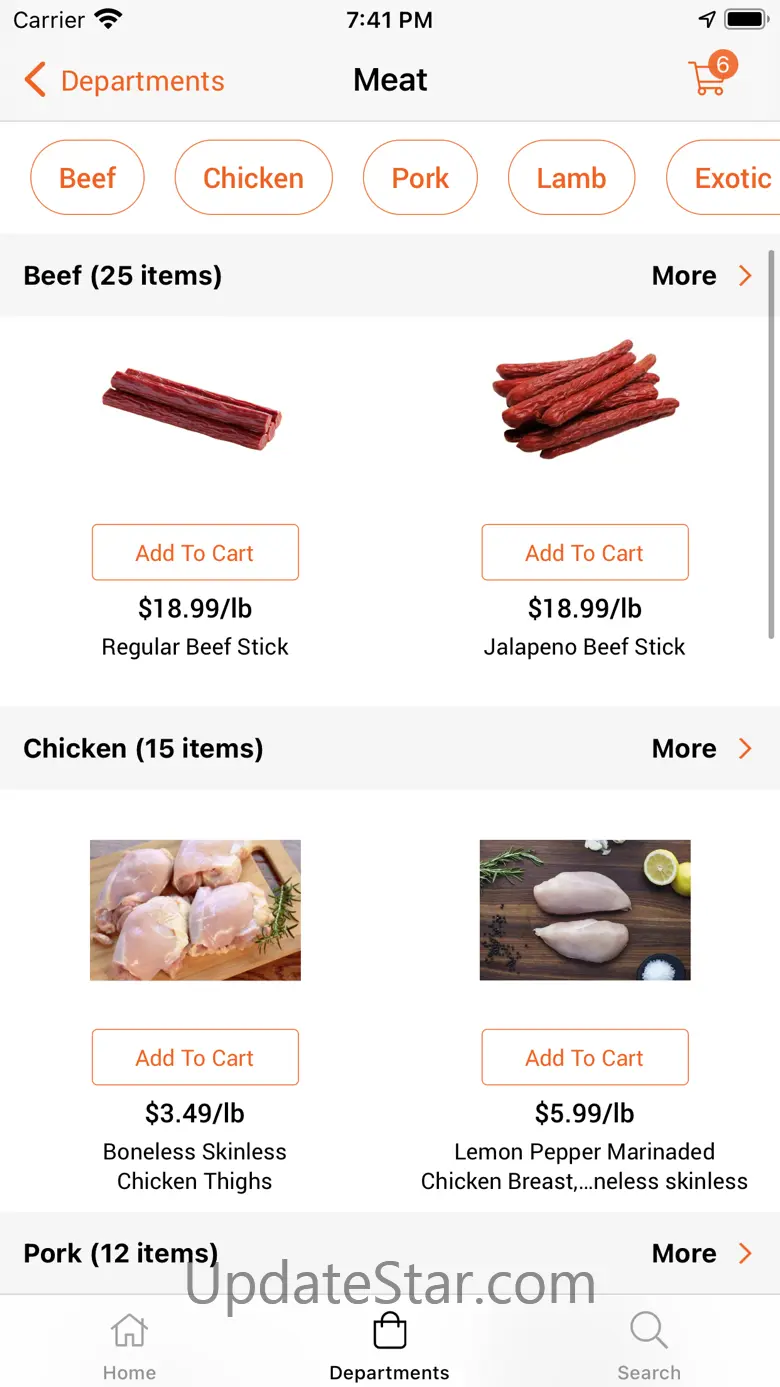Add Boneless Skinless Chicken Thighs to cart
Image resolution: width=780 pixels, height=1387 pixels.
click(x=195, y=1058)
